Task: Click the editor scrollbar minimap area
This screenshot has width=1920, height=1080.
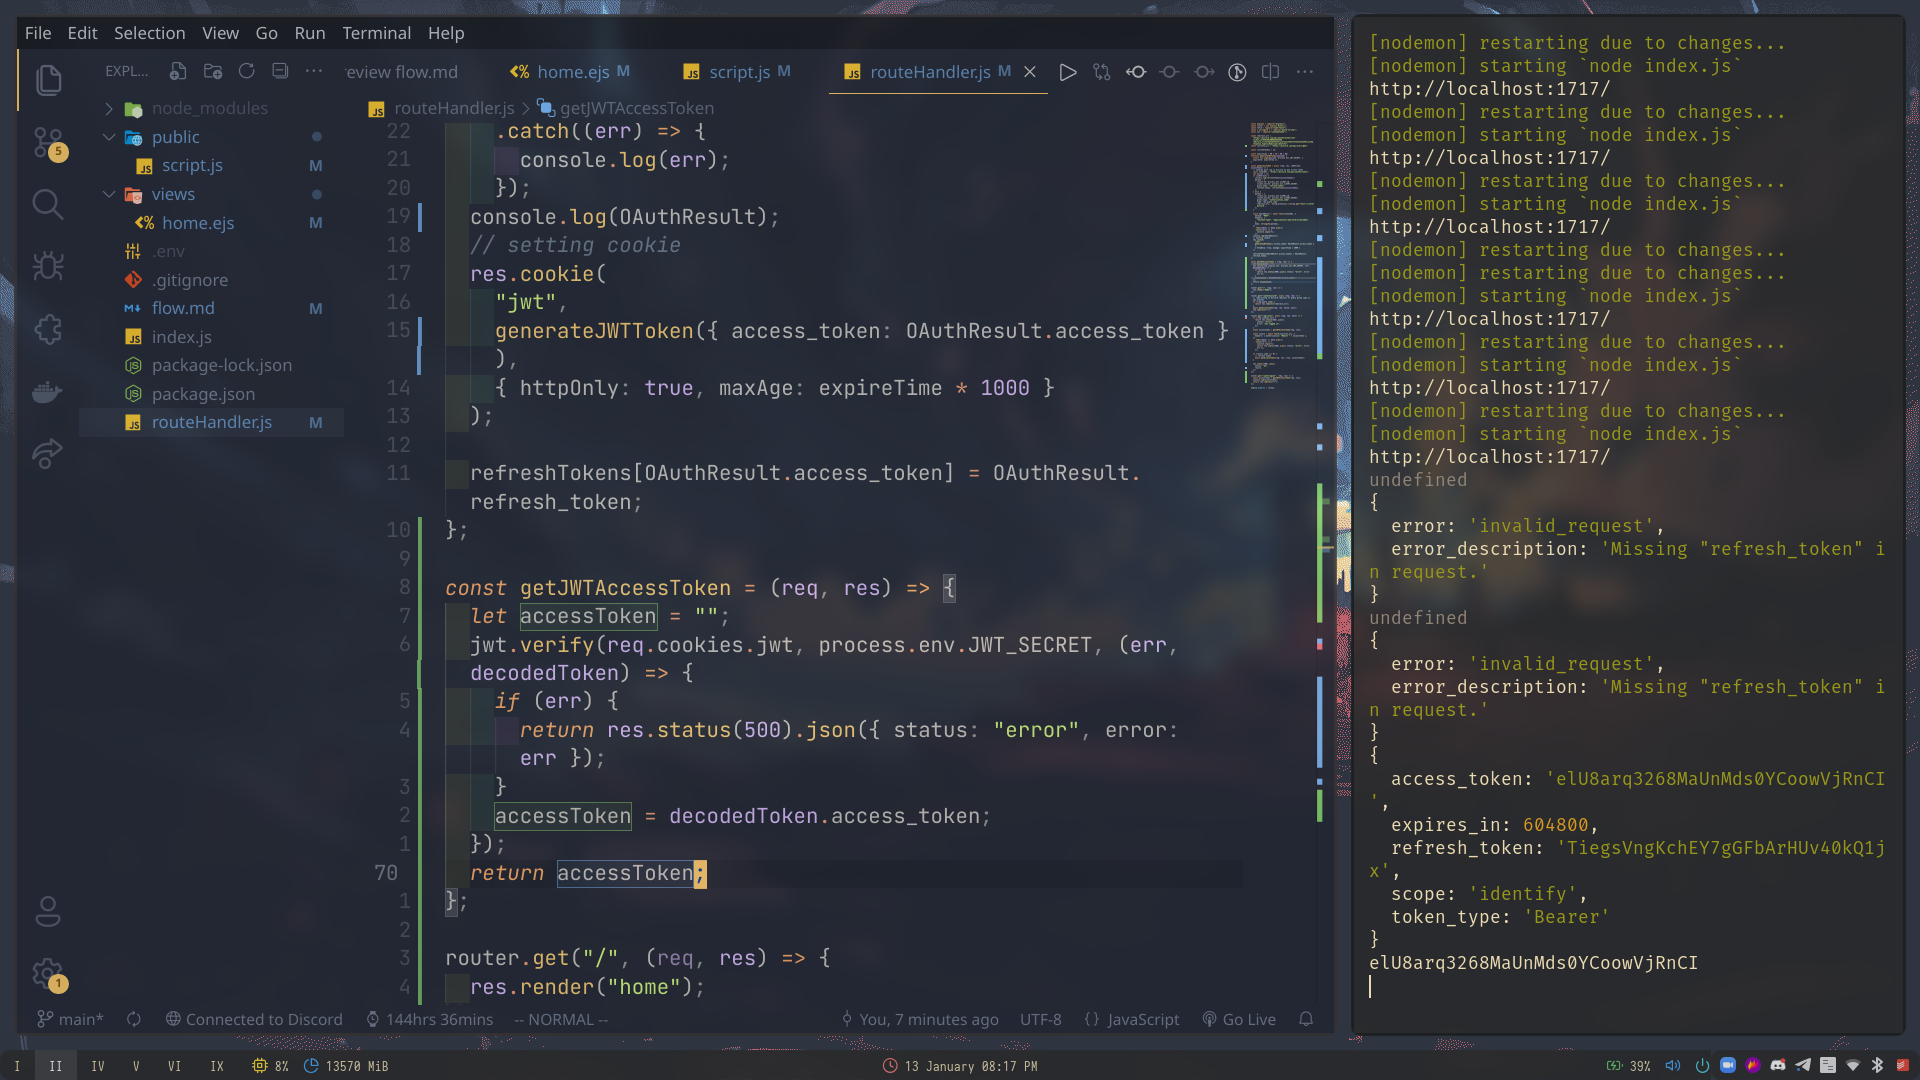Action: 1280,300
